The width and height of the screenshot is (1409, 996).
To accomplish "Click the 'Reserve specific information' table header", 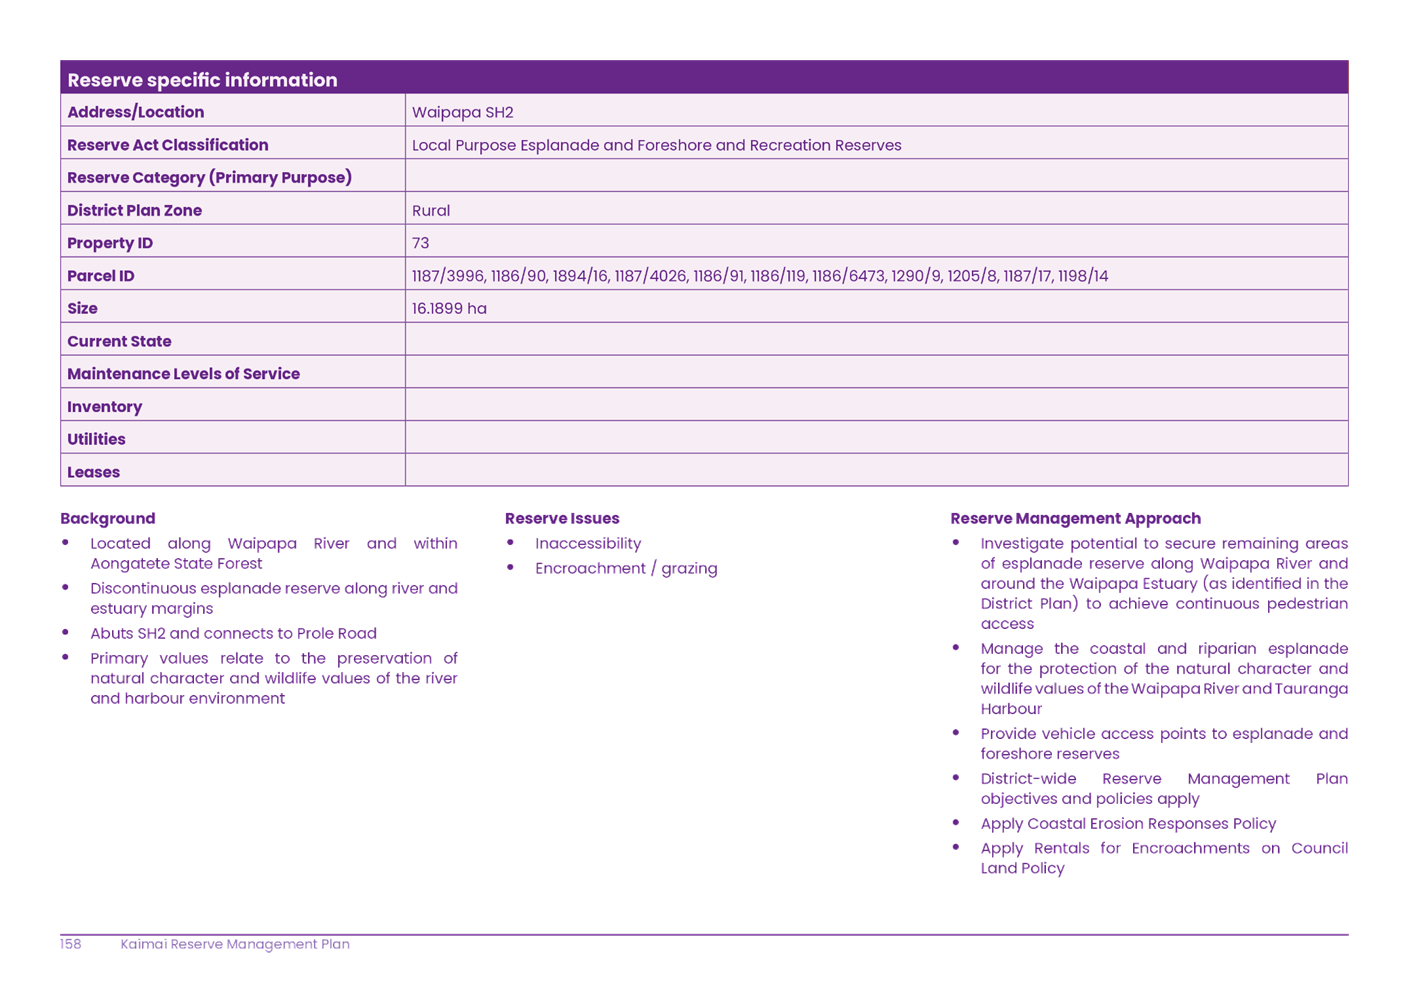I will pos(202,80).
